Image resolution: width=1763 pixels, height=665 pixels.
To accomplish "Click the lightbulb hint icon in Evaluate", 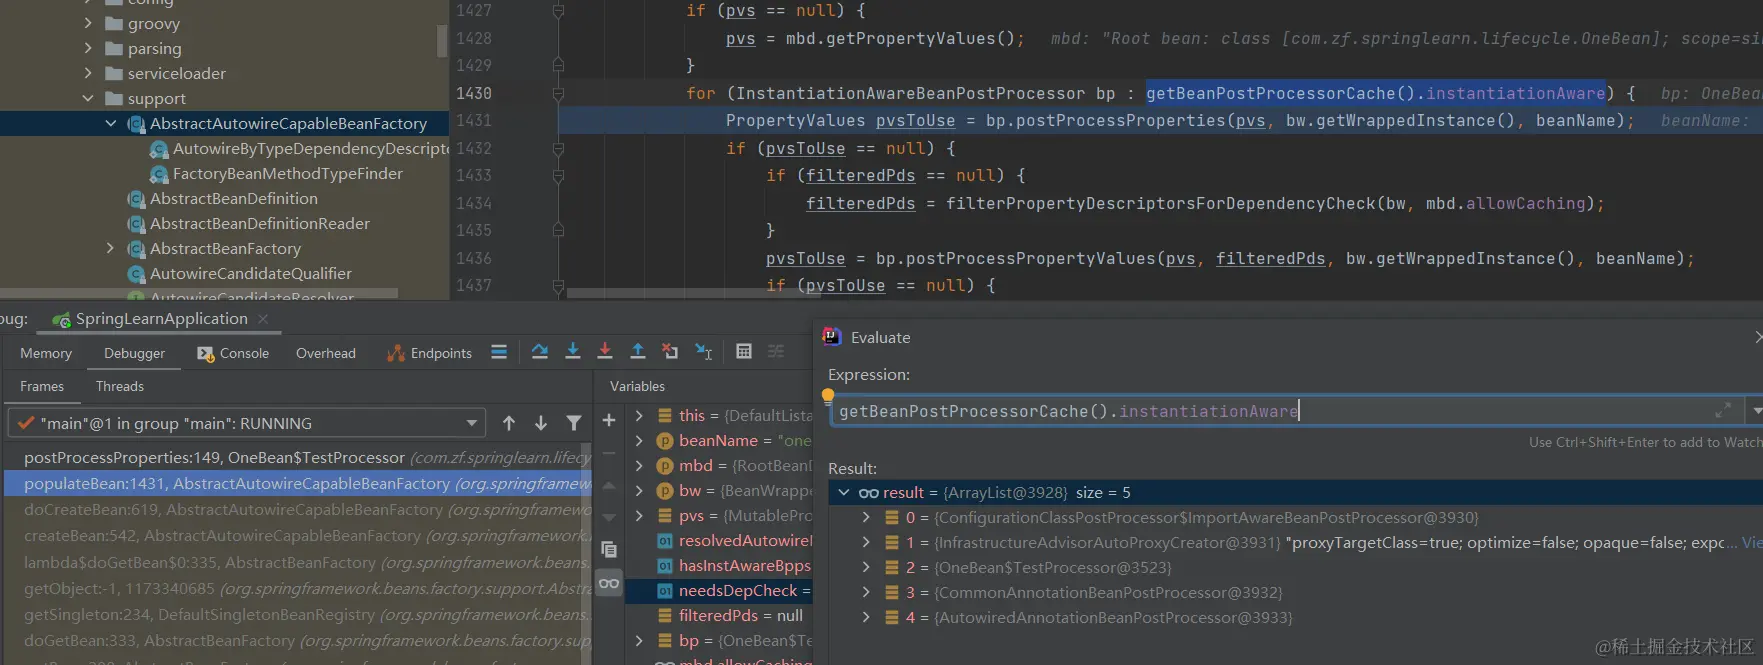I will [x=828, y=396].
